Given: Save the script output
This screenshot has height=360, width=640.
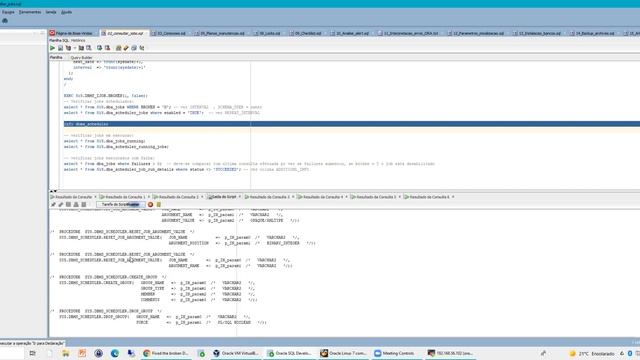Looking at the screenshot, I should pos(68,204).
